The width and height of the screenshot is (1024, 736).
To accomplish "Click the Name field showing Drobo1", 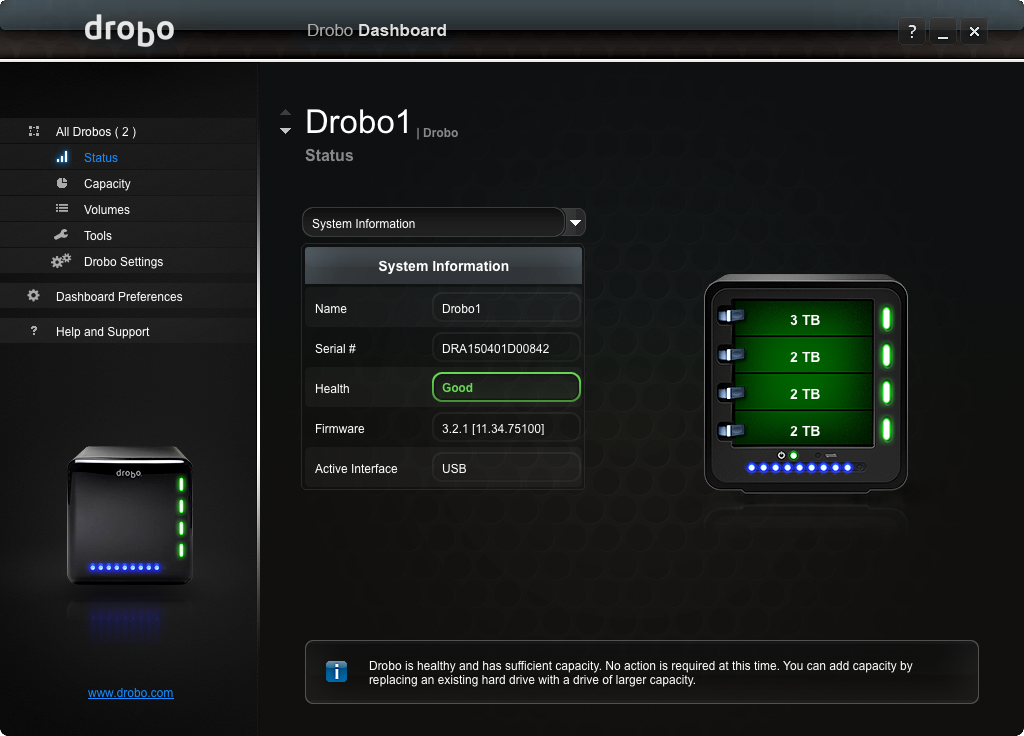I will coord(505,308).
